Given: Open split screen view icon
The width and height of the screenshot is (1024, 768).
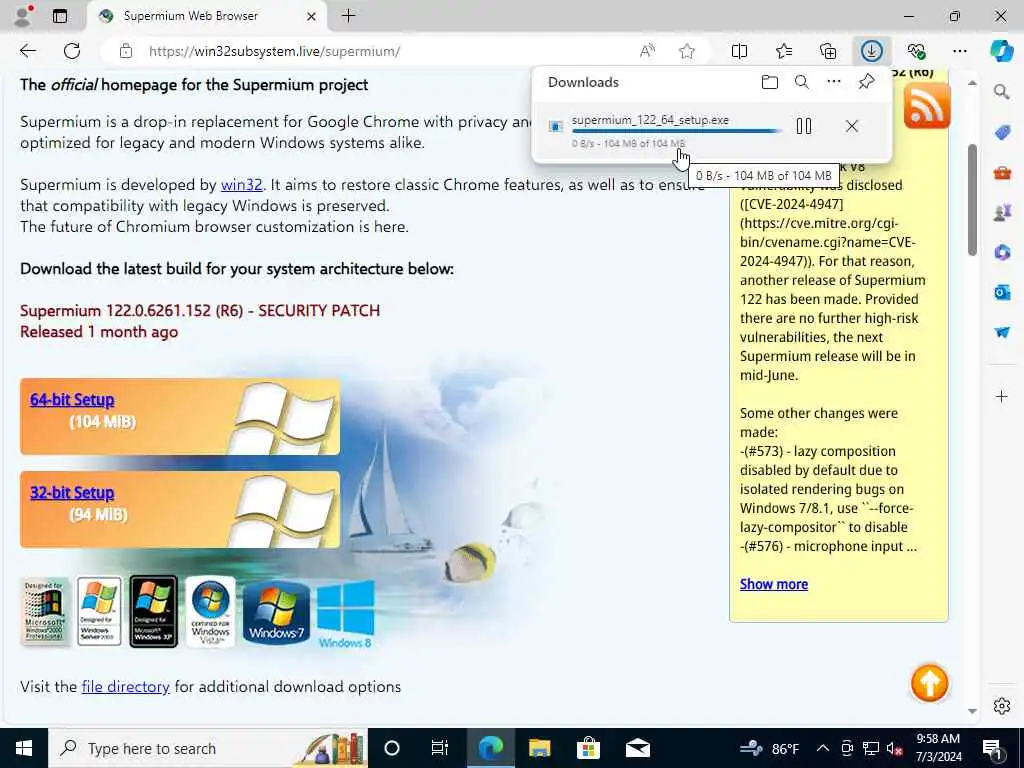Looking at the screenshot, I should tap(739, 51).
